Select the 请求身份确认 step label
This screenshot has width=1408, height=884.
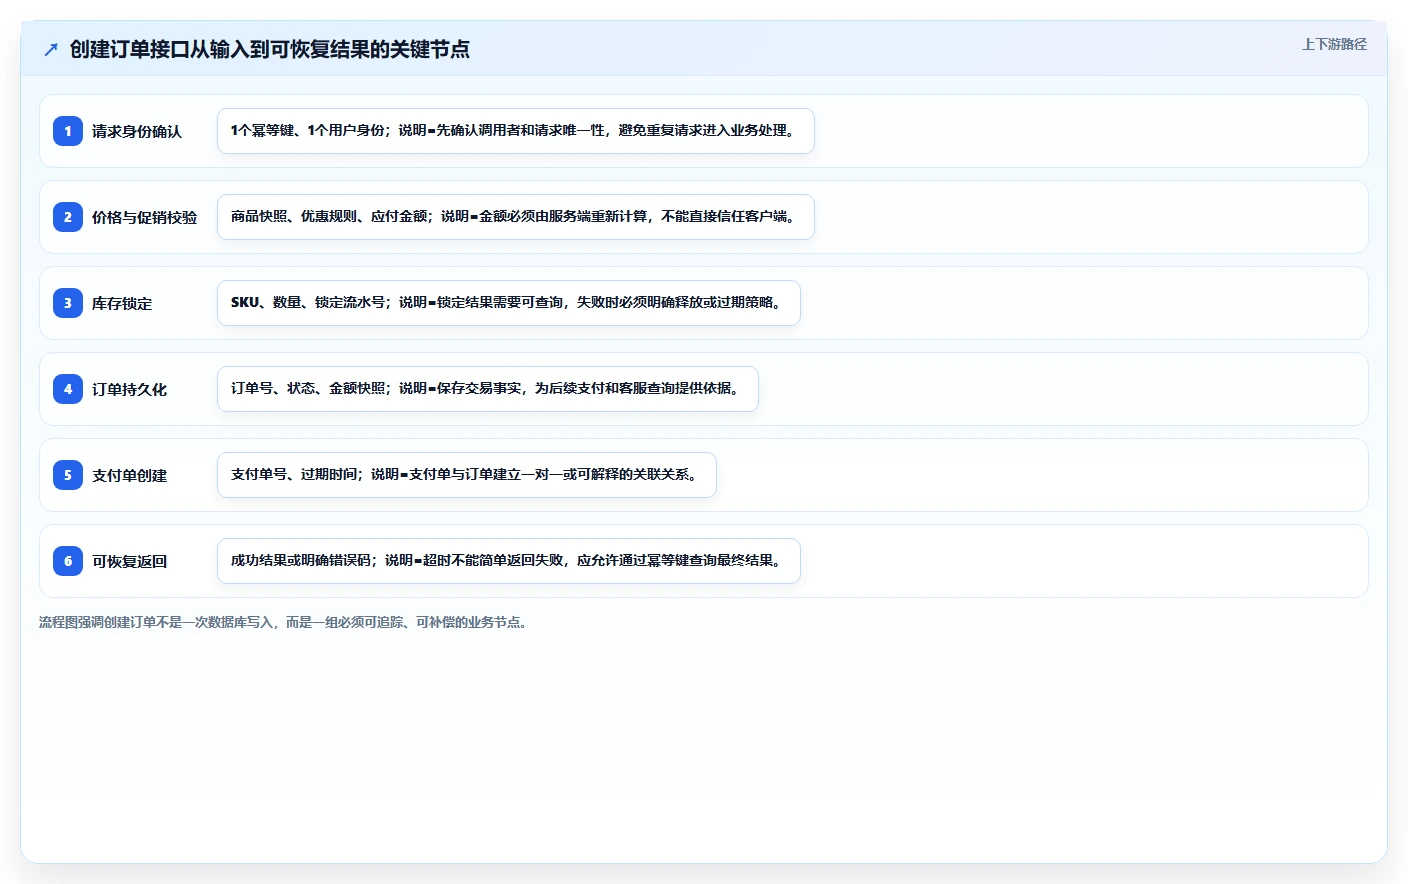click(137, 131)
